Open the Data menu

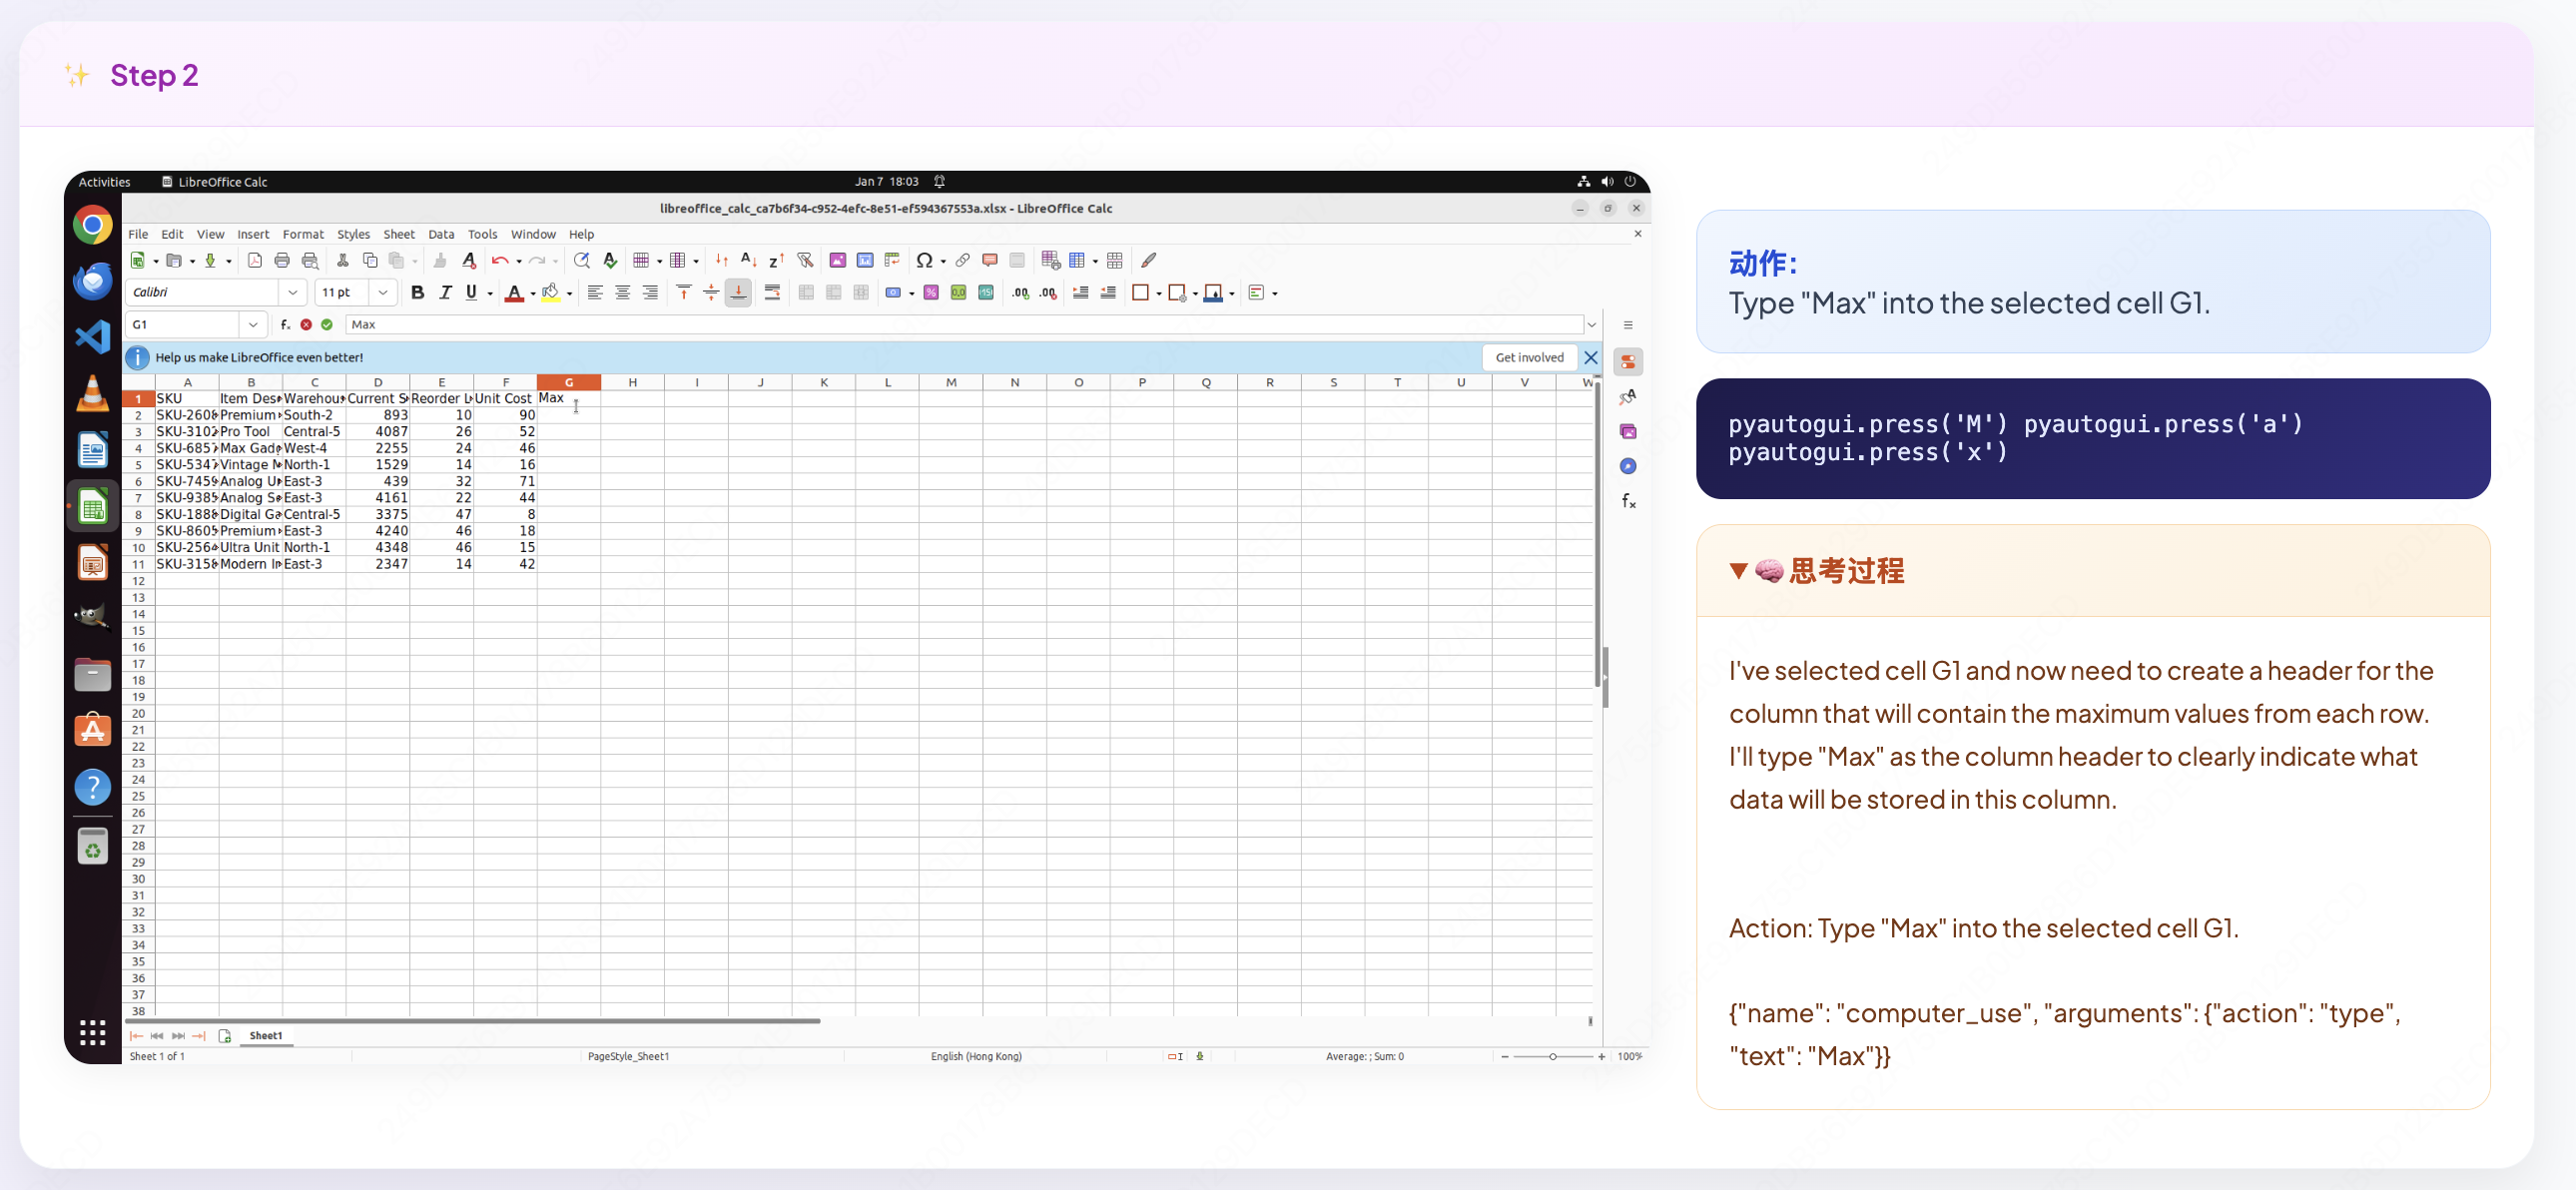pos(441,234)
